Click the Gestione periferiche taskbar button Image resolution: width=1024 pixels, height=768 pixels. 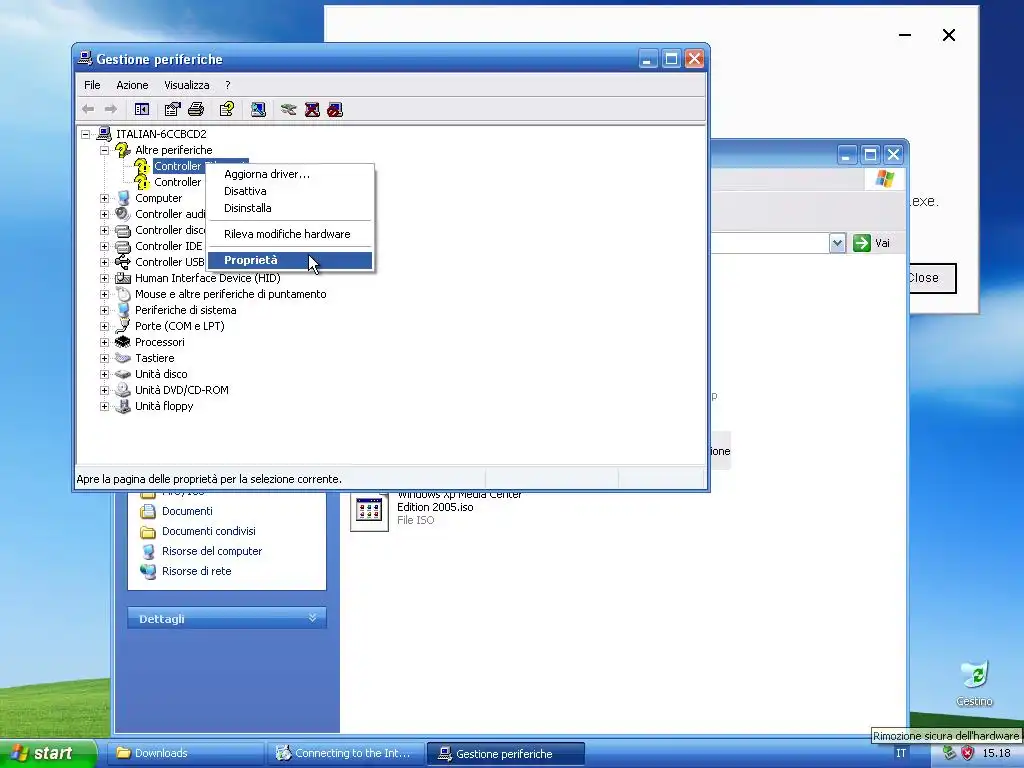[505, 754]
